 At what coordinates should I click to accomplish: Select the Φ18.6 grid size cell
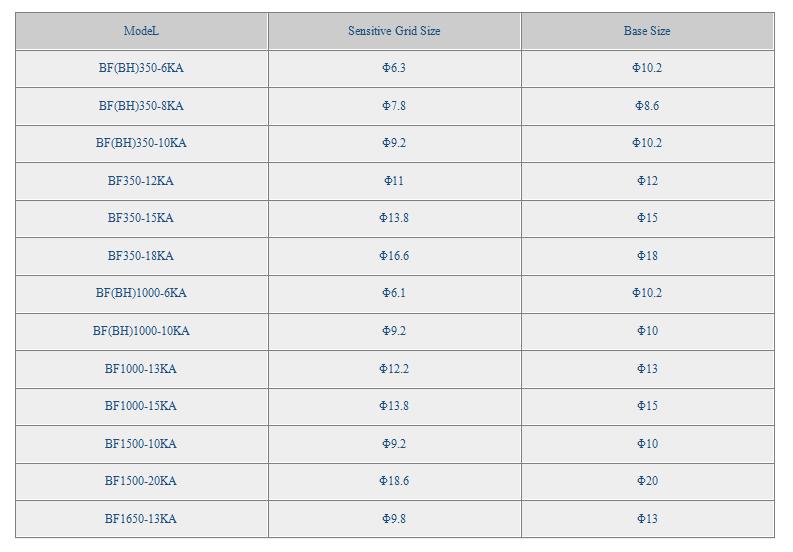point(394,481)
